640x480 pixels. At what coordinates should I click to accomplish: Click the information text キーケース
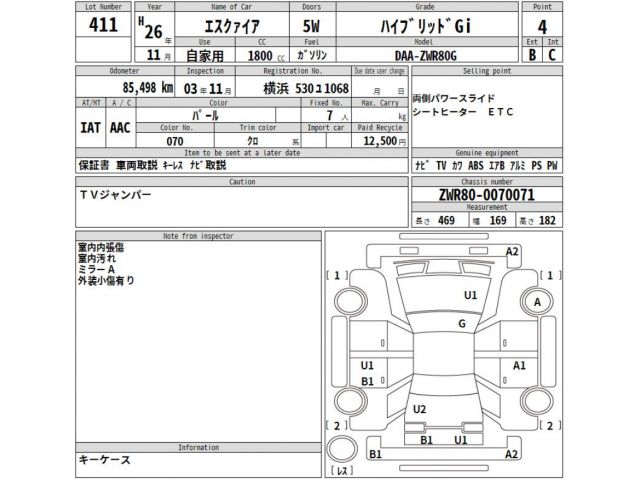(x=104, y=460)
